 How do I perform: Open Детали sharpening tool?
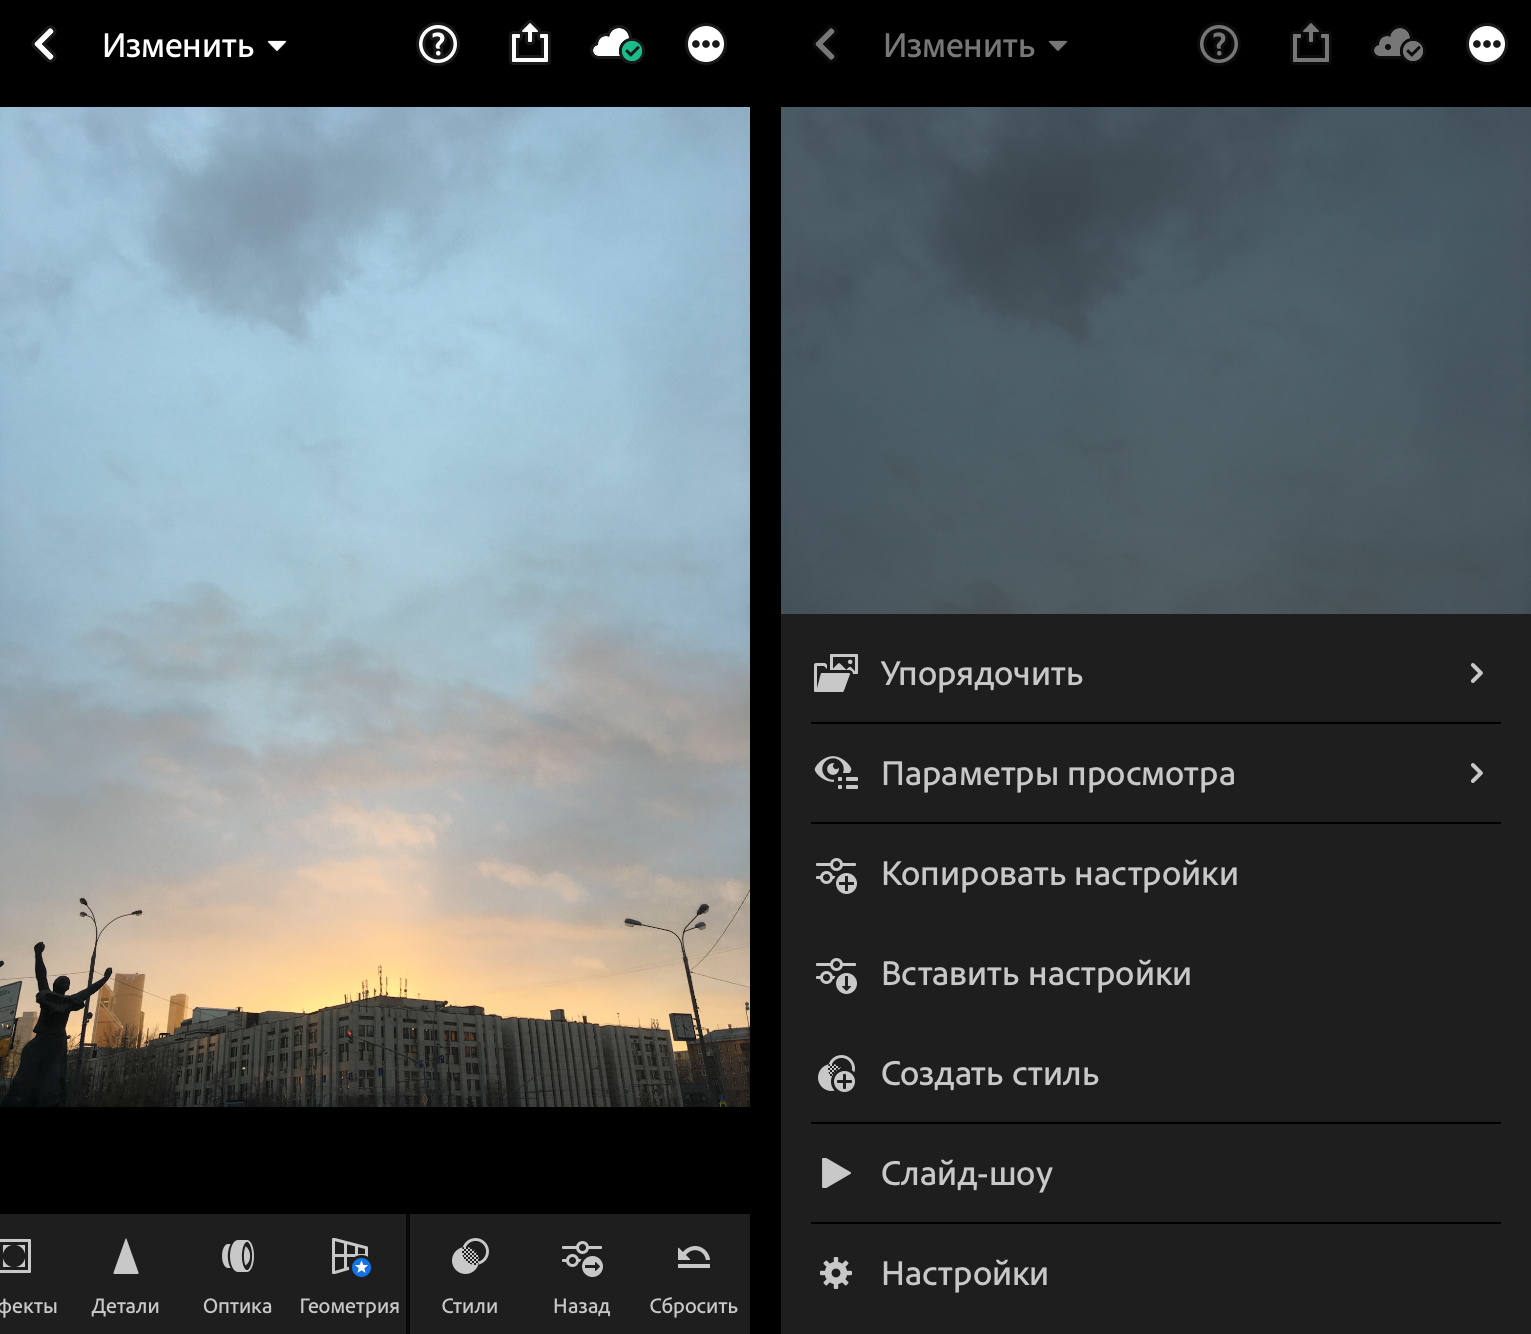coord(125,1275)
